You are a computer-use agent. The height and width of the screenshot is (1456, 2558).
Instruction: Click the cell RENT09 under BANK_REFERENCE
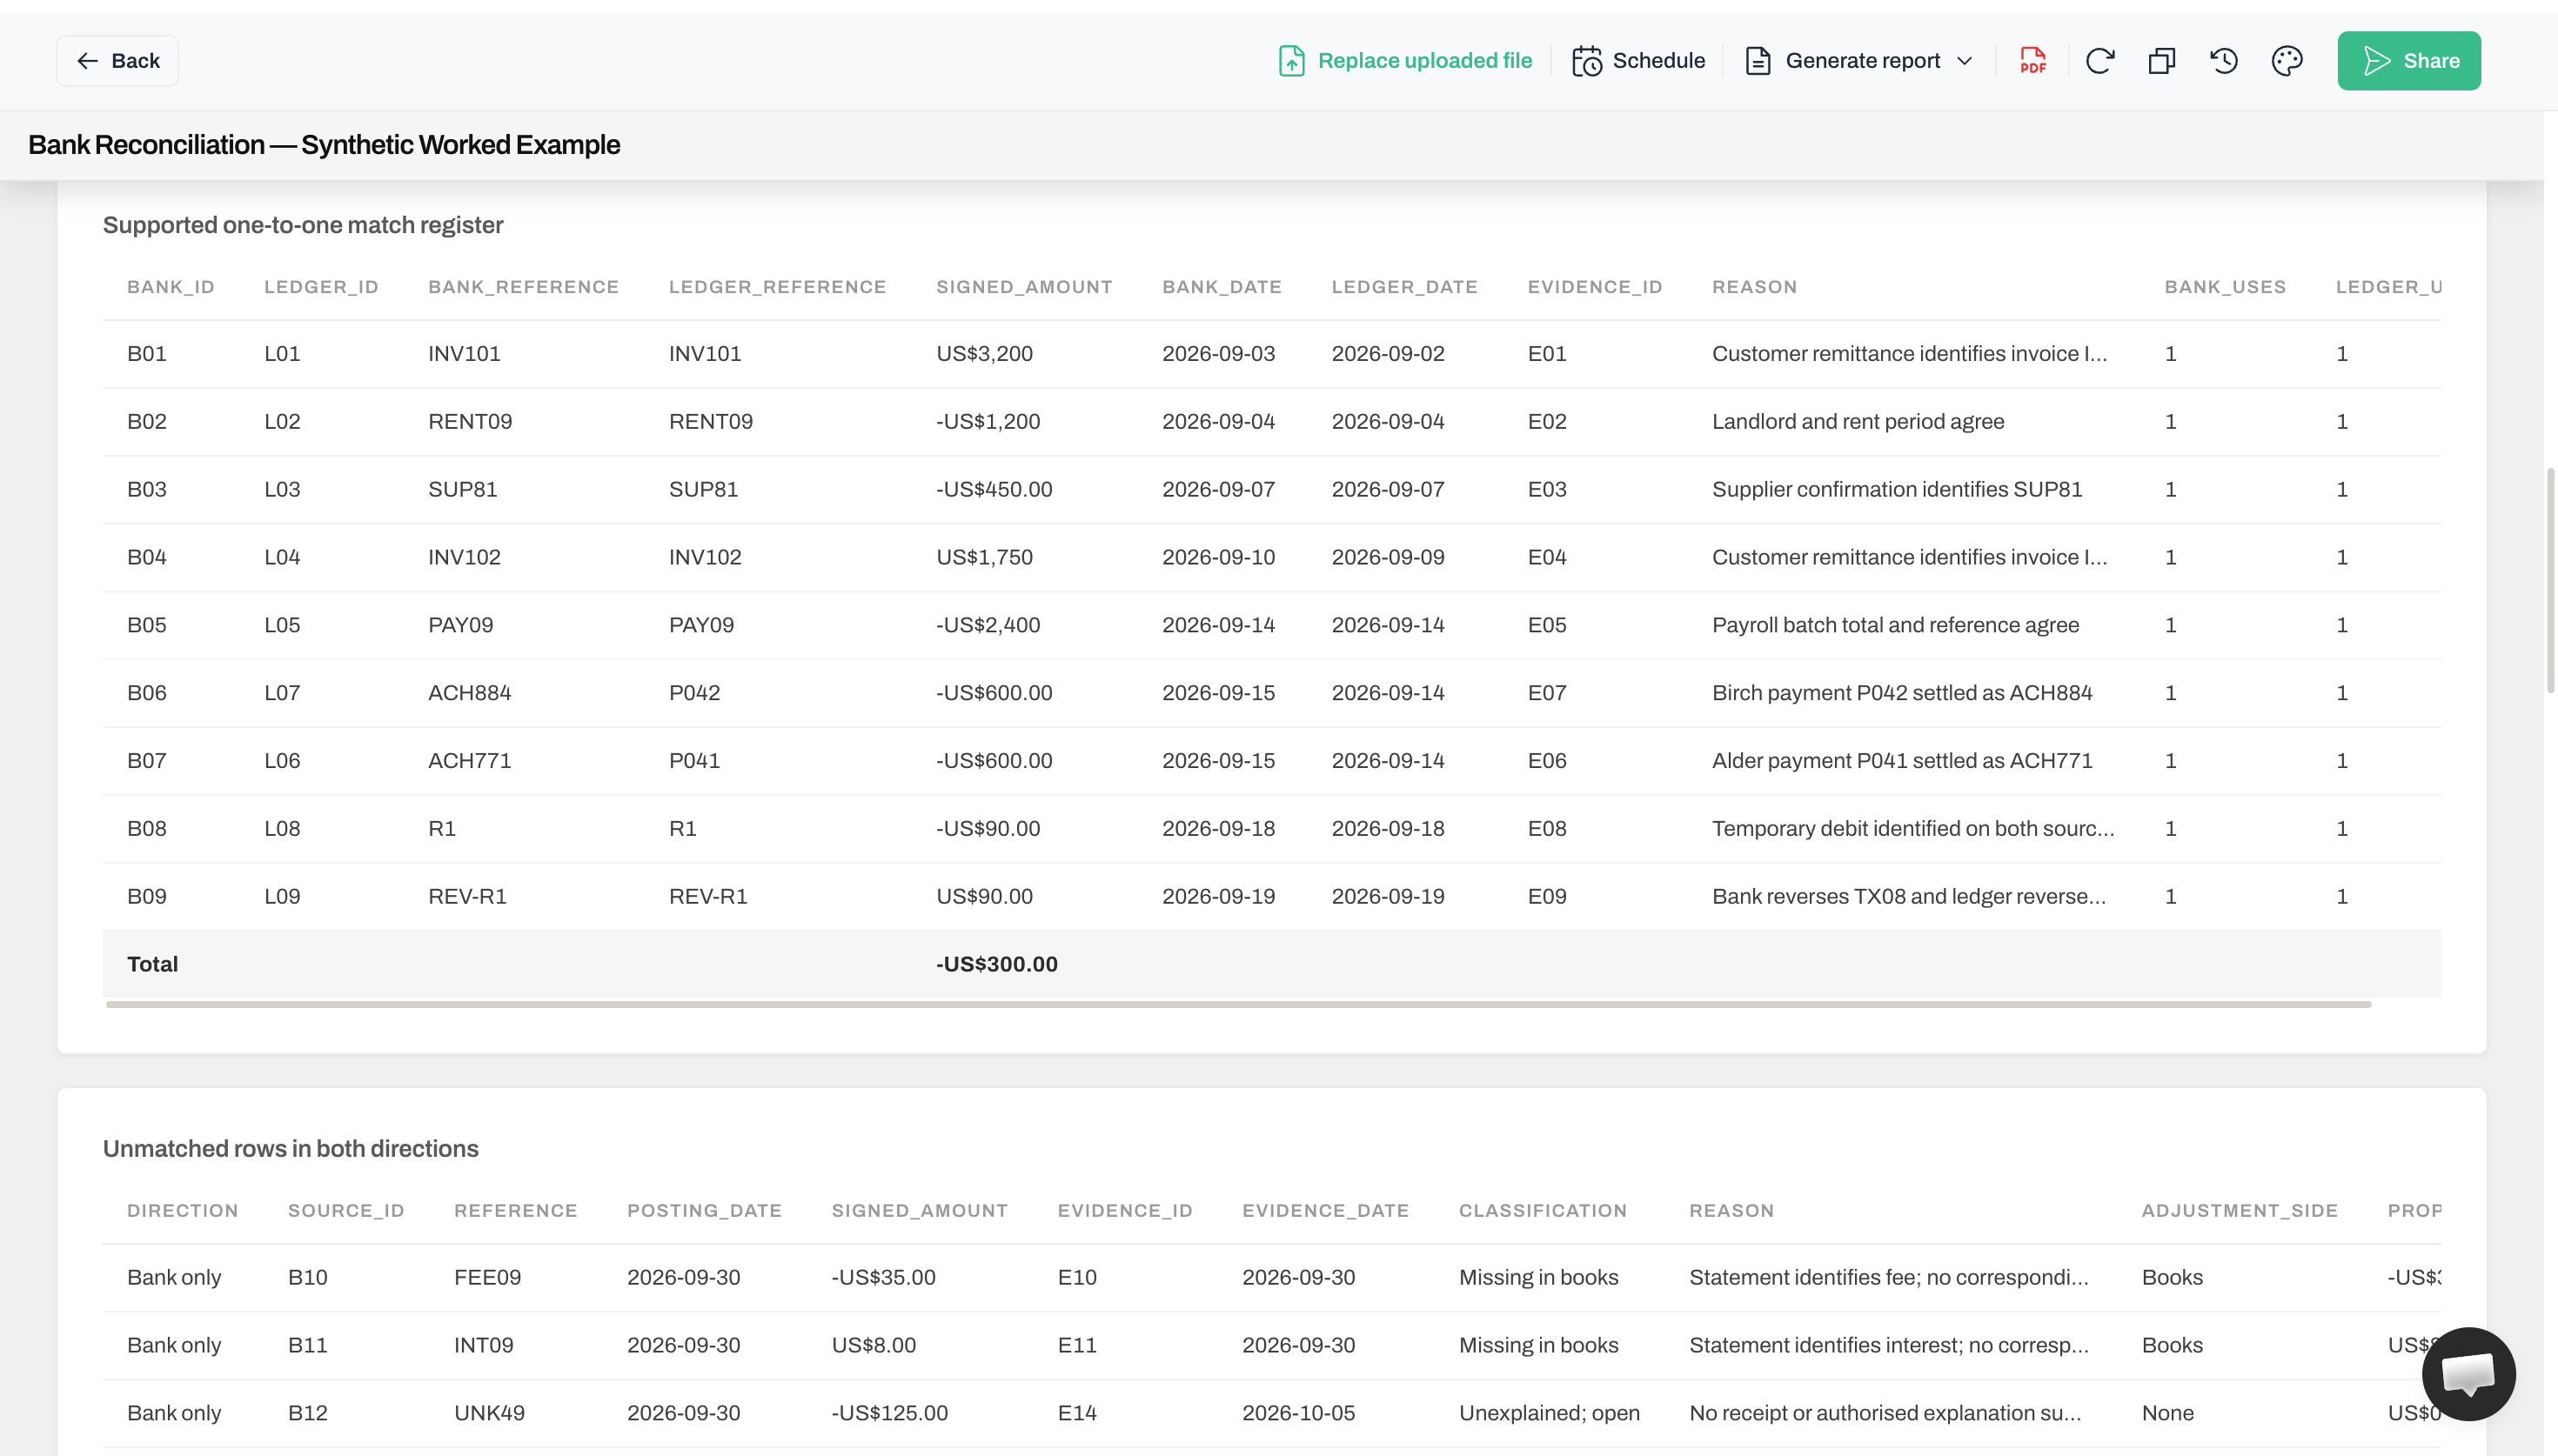470,422
